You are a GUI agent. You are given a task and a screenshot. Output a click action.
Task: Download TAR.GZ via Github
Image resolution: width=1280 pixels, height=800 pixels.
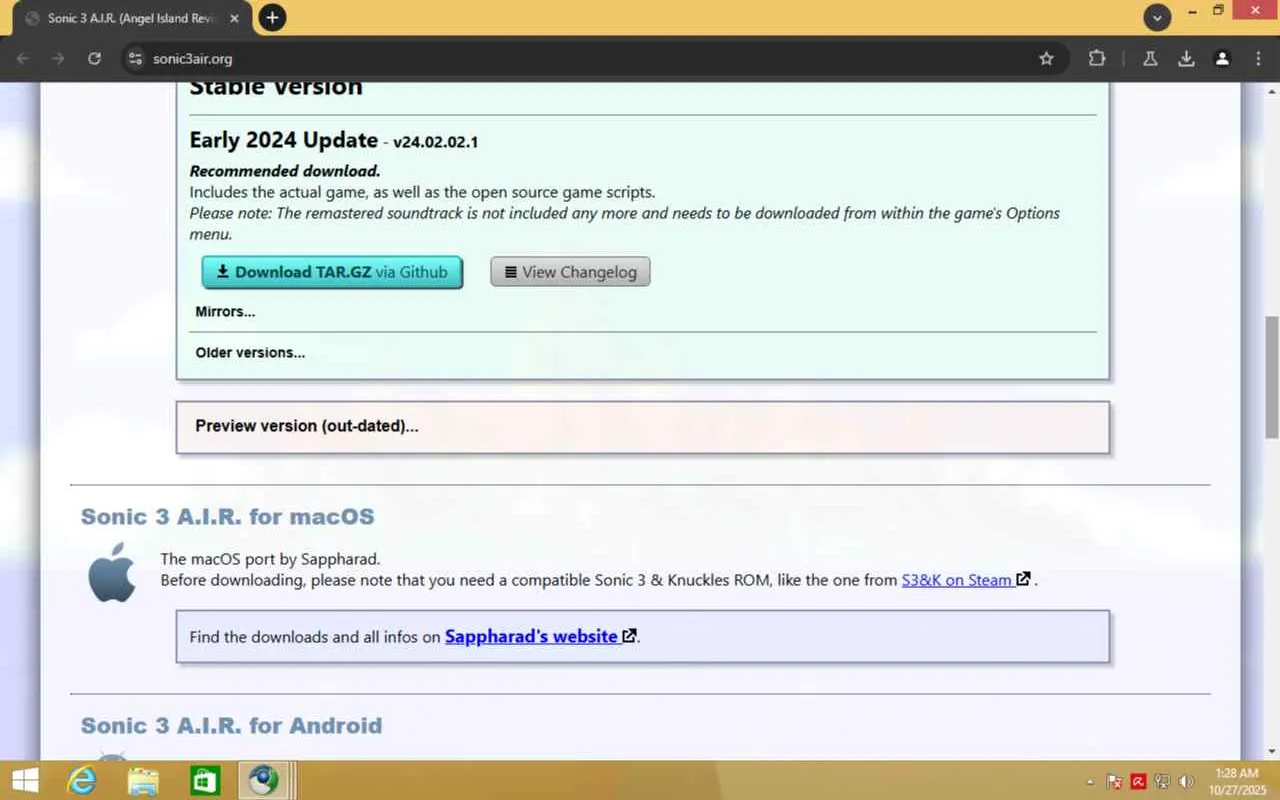point(332,272)
